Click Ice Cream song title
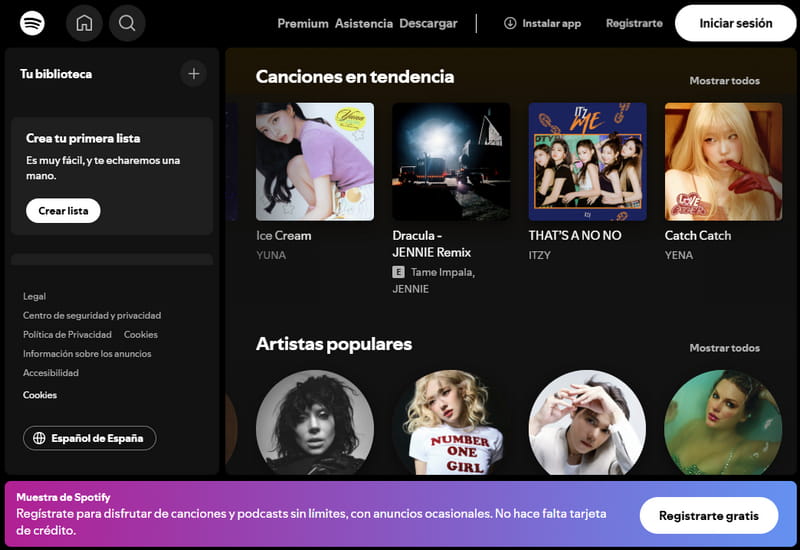Viewport: 800px width, 550px height. (284, 236)
